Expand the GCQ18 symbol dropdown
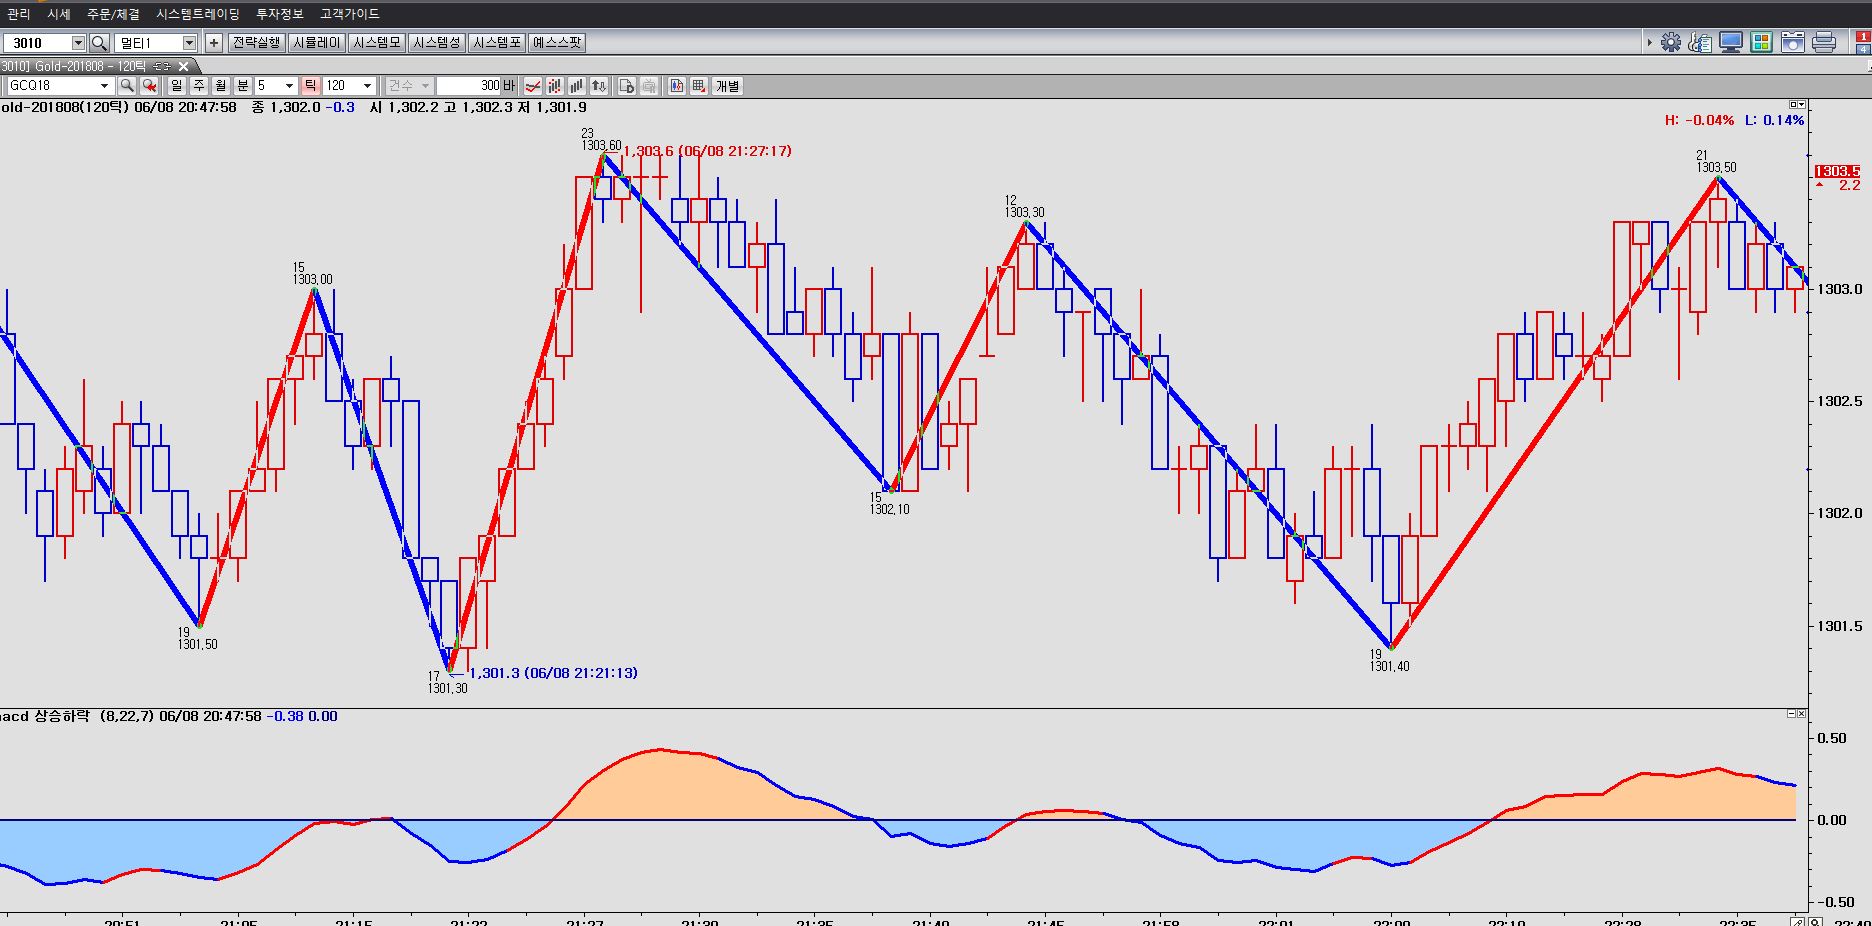1872x926 pixels. pyautogui.click(x=104, y=86)
